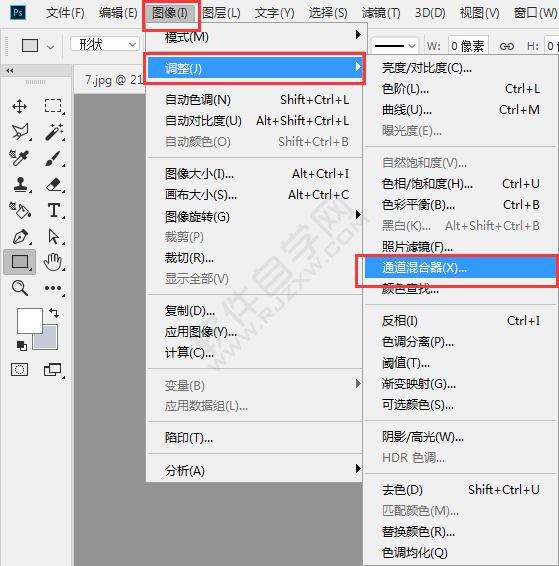
Task: Choose 通道混合器(X)... from adjustments
Action: coord(460,267)
